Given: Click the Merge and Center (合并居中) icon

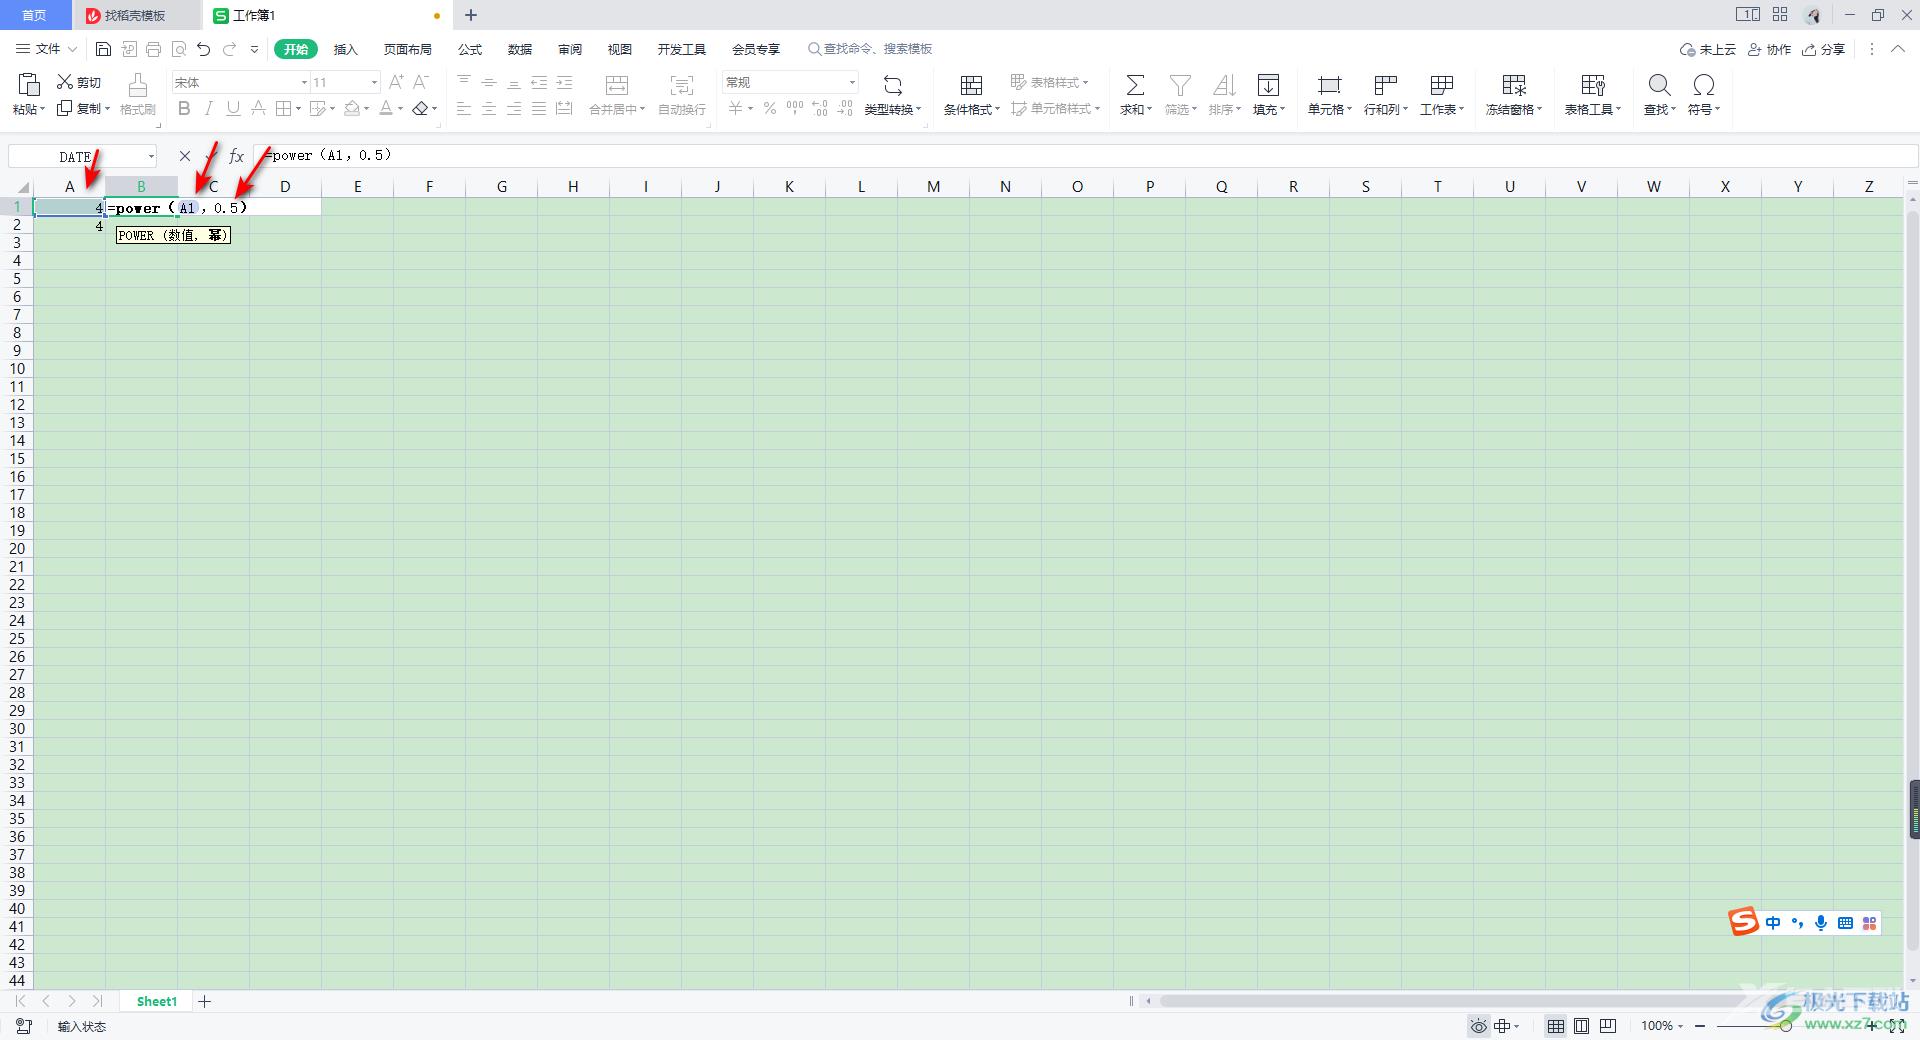Looking at the screenshot, I should [617, 85].
